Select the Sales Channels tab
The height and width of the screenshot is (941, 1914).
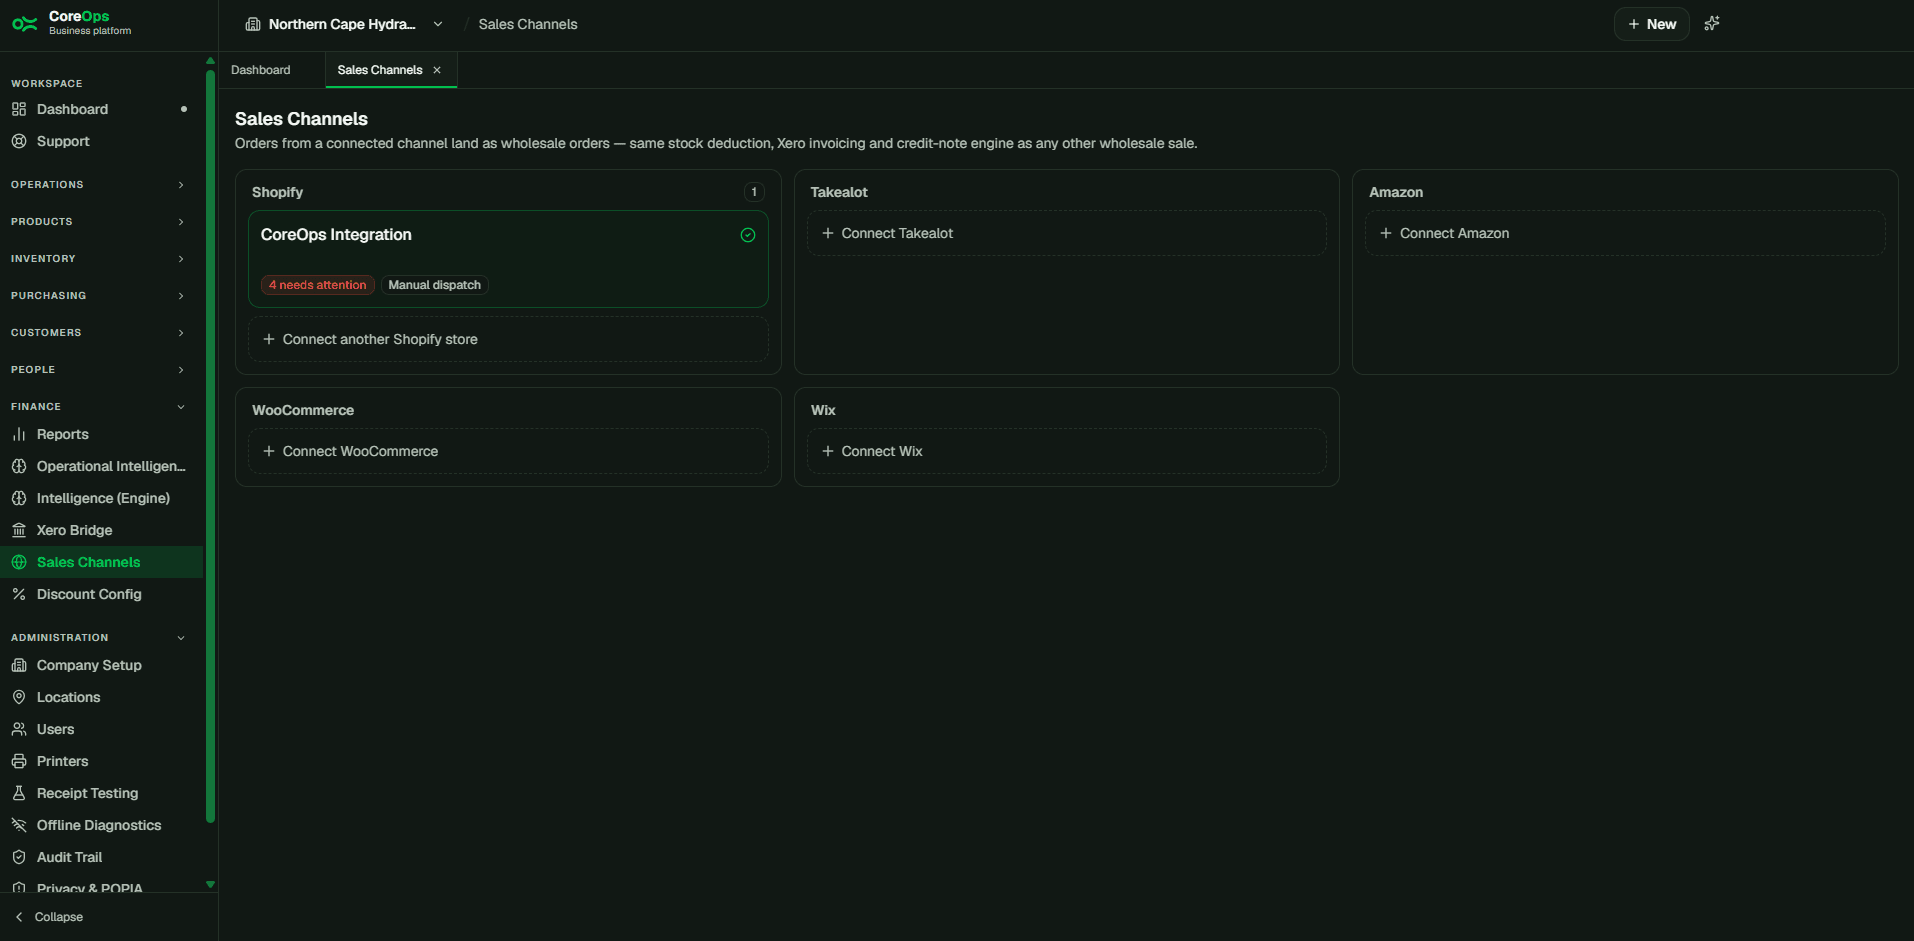coord(380,70)
